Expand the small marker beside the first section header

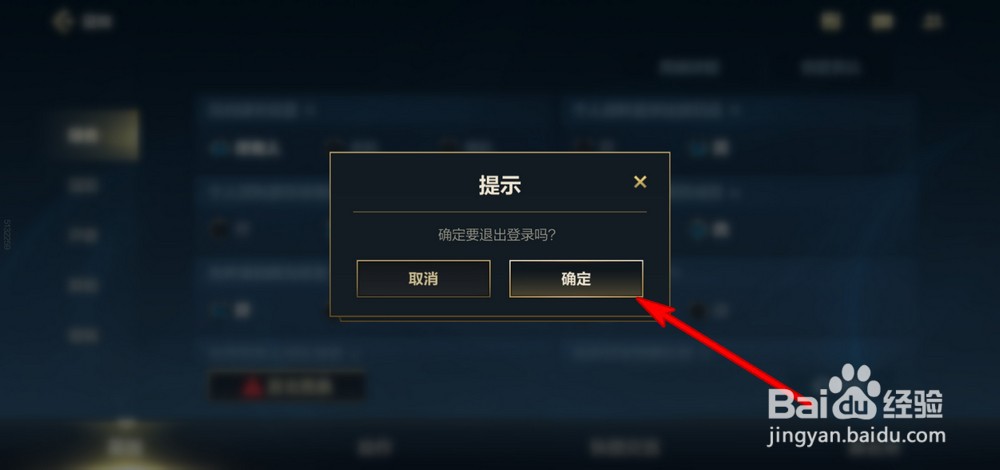311,110
